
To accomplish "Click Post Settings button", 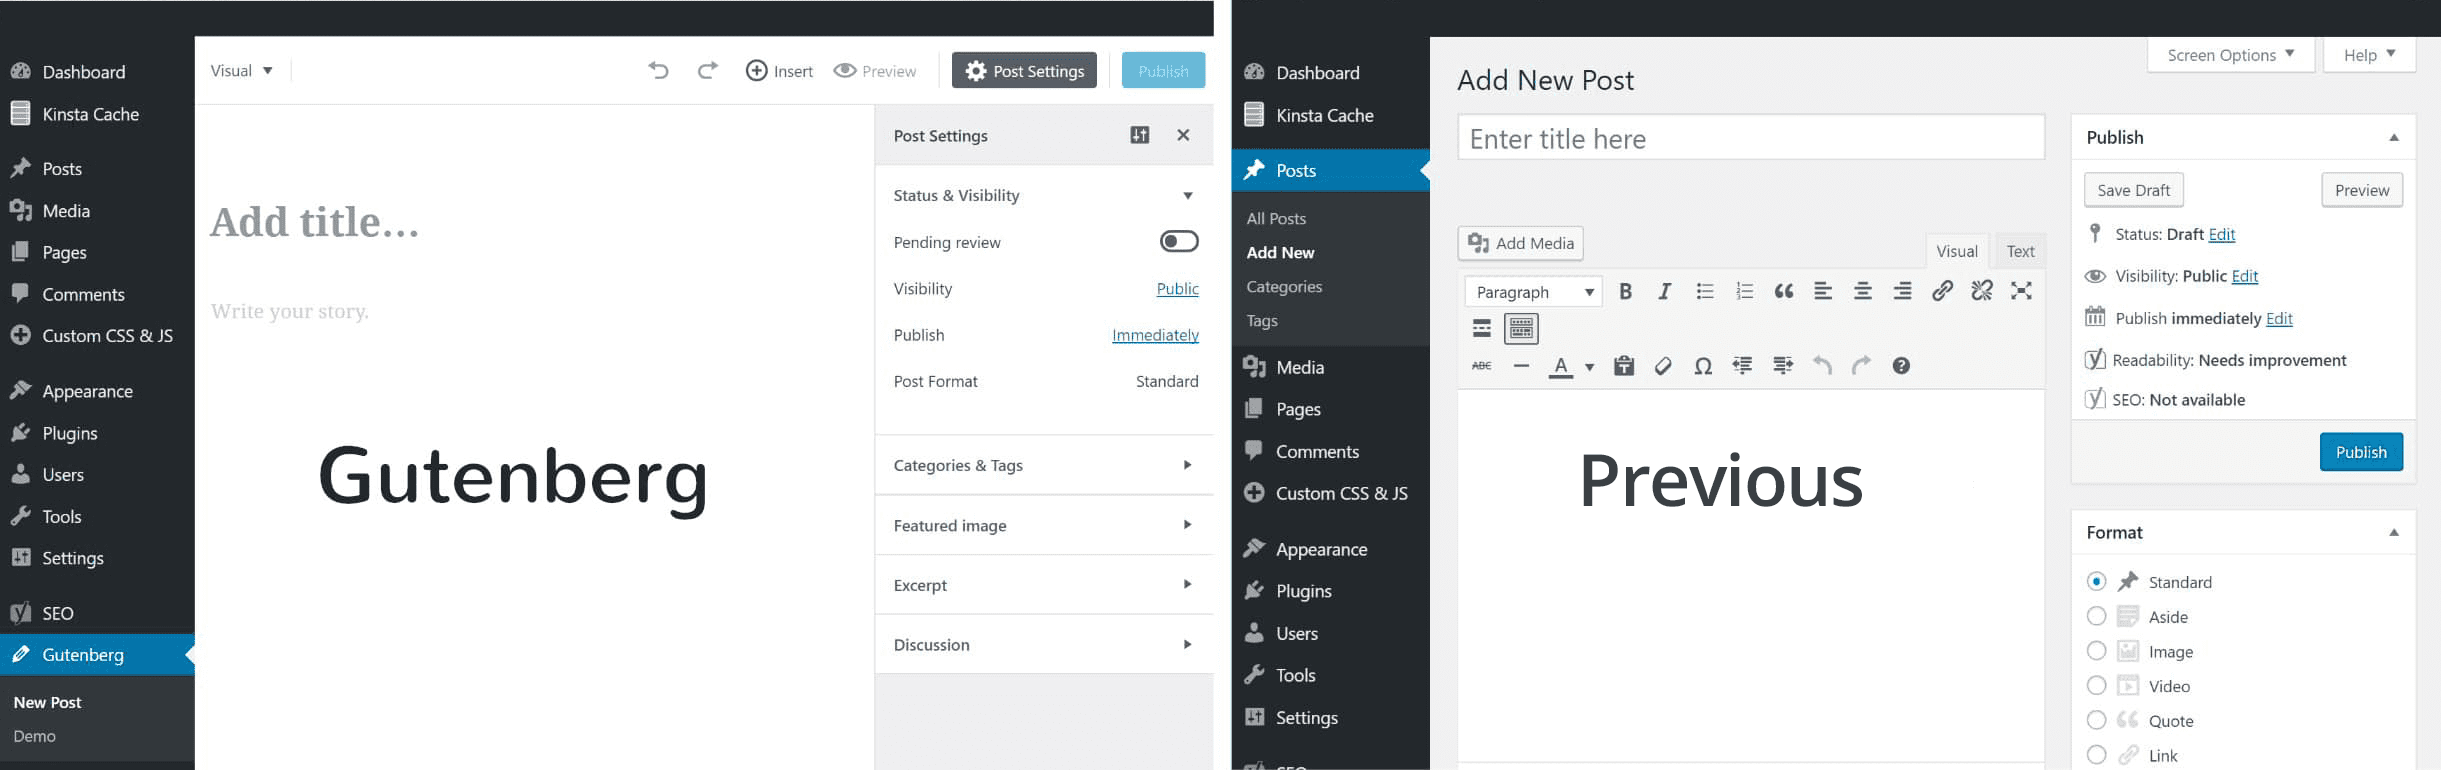I will [x=1024, y=70].
